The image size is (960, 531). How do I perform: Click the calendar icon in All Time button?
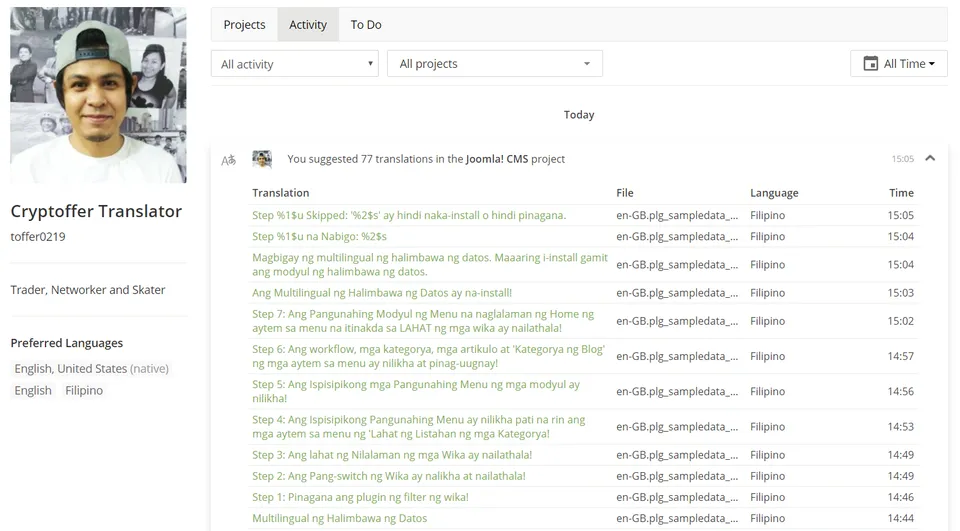click(870, 64)
